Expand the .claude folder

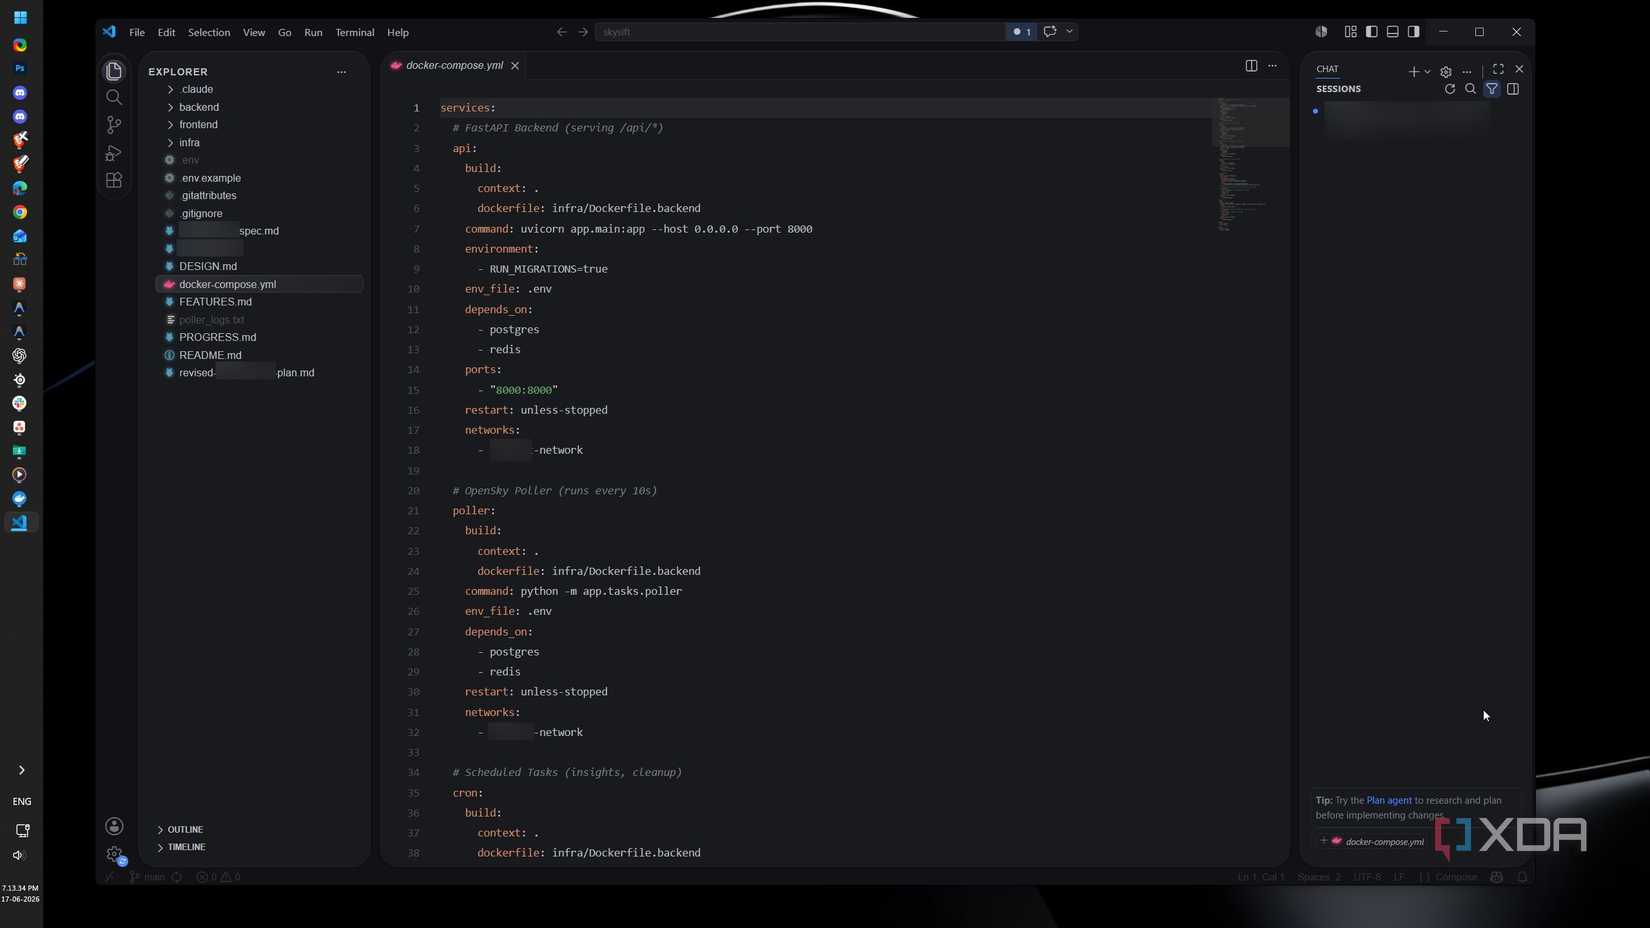point(259,89)
